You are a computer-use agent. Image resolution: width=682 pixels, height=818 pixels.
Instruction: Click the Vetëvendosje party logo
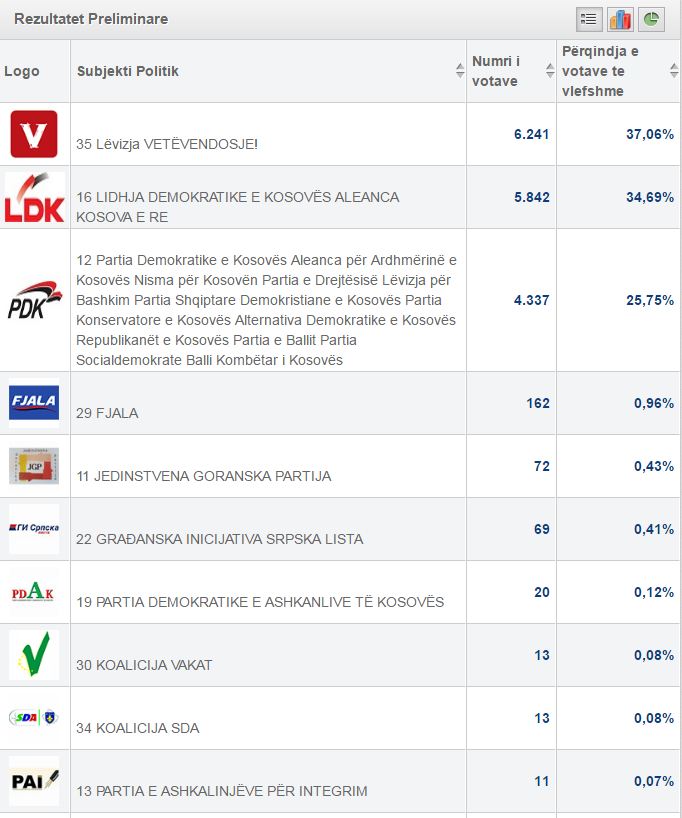(x=34, y=134)
